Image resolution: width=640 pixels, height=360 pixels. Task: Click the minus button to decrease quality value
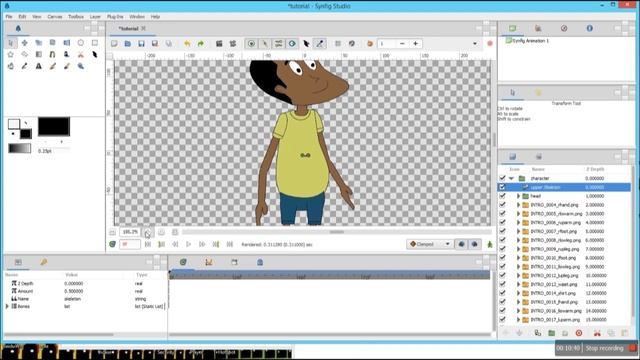[402, 44]
